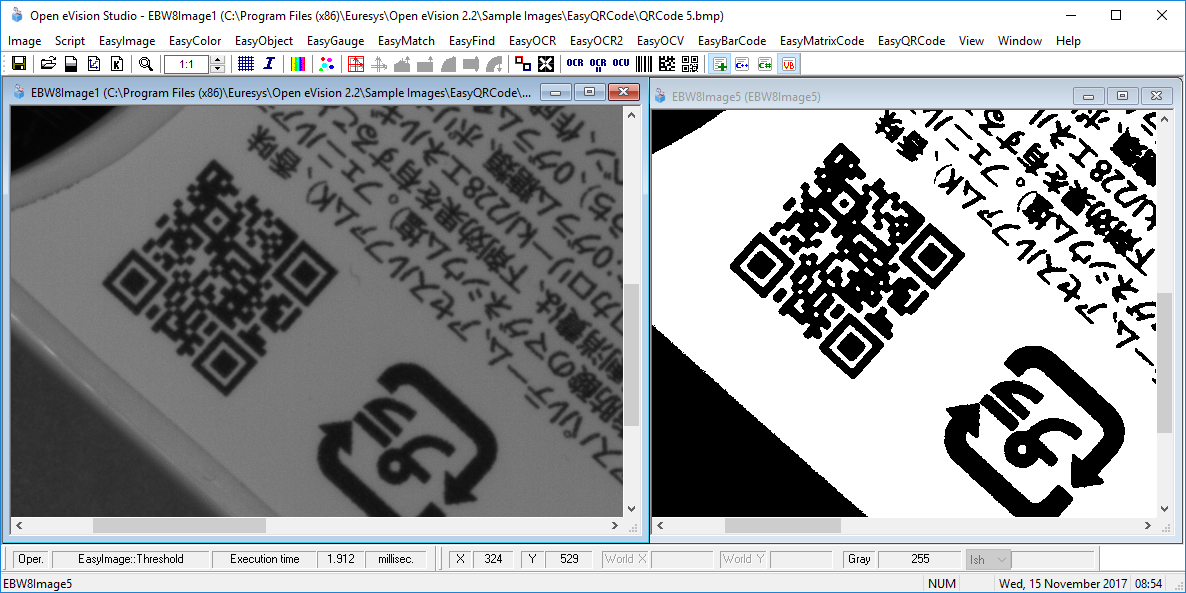Click EBW8Image1 scroll left arrow
This screenshot has width=1186, height=593.
coord(17,525)
